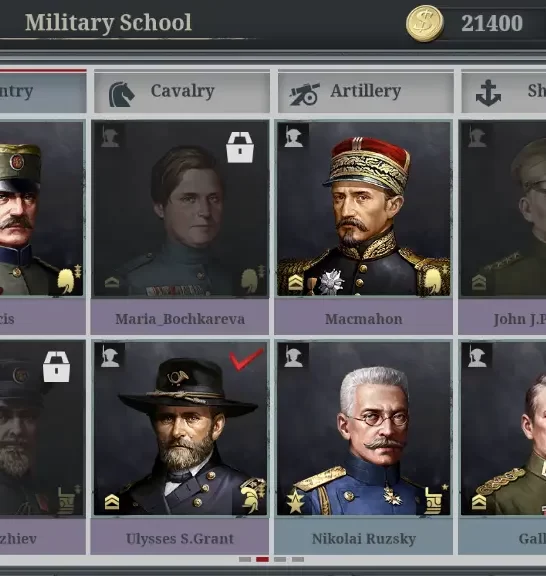
Task: Click the Ulysses S.Grant name label
Action: pyautogui.click(x=180, y=539)
